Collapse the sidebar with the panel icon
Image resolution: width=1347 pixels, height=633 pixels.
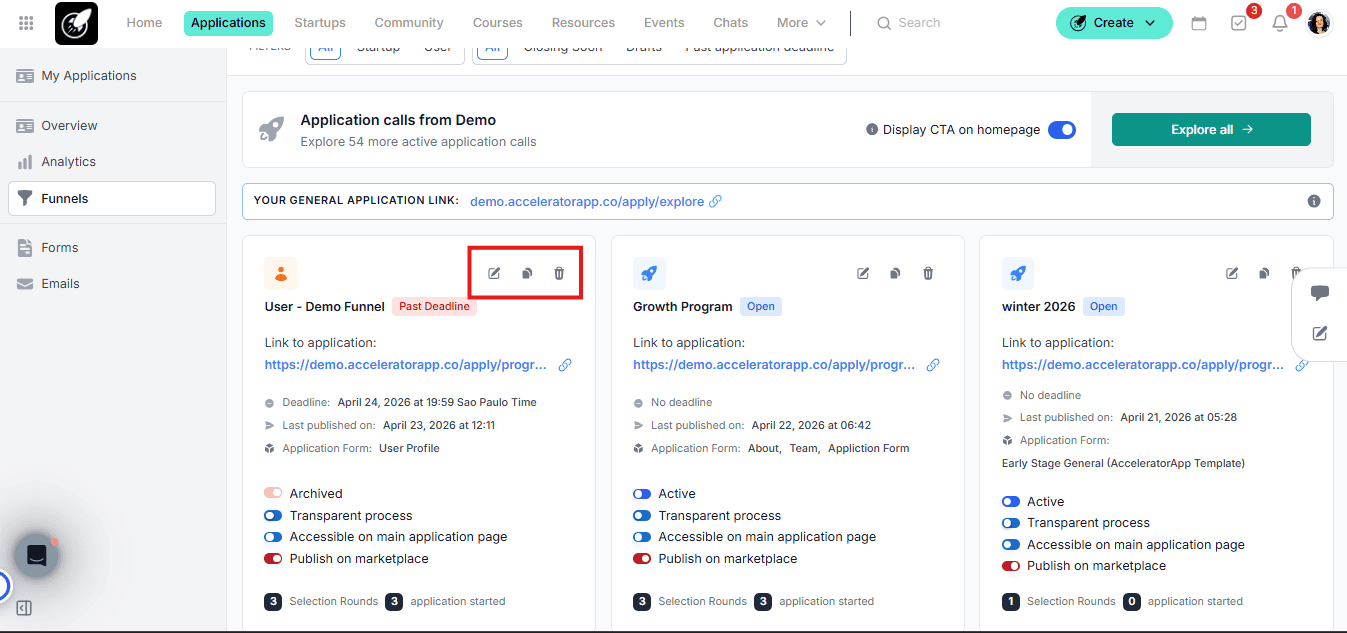(x=25, y=608)
